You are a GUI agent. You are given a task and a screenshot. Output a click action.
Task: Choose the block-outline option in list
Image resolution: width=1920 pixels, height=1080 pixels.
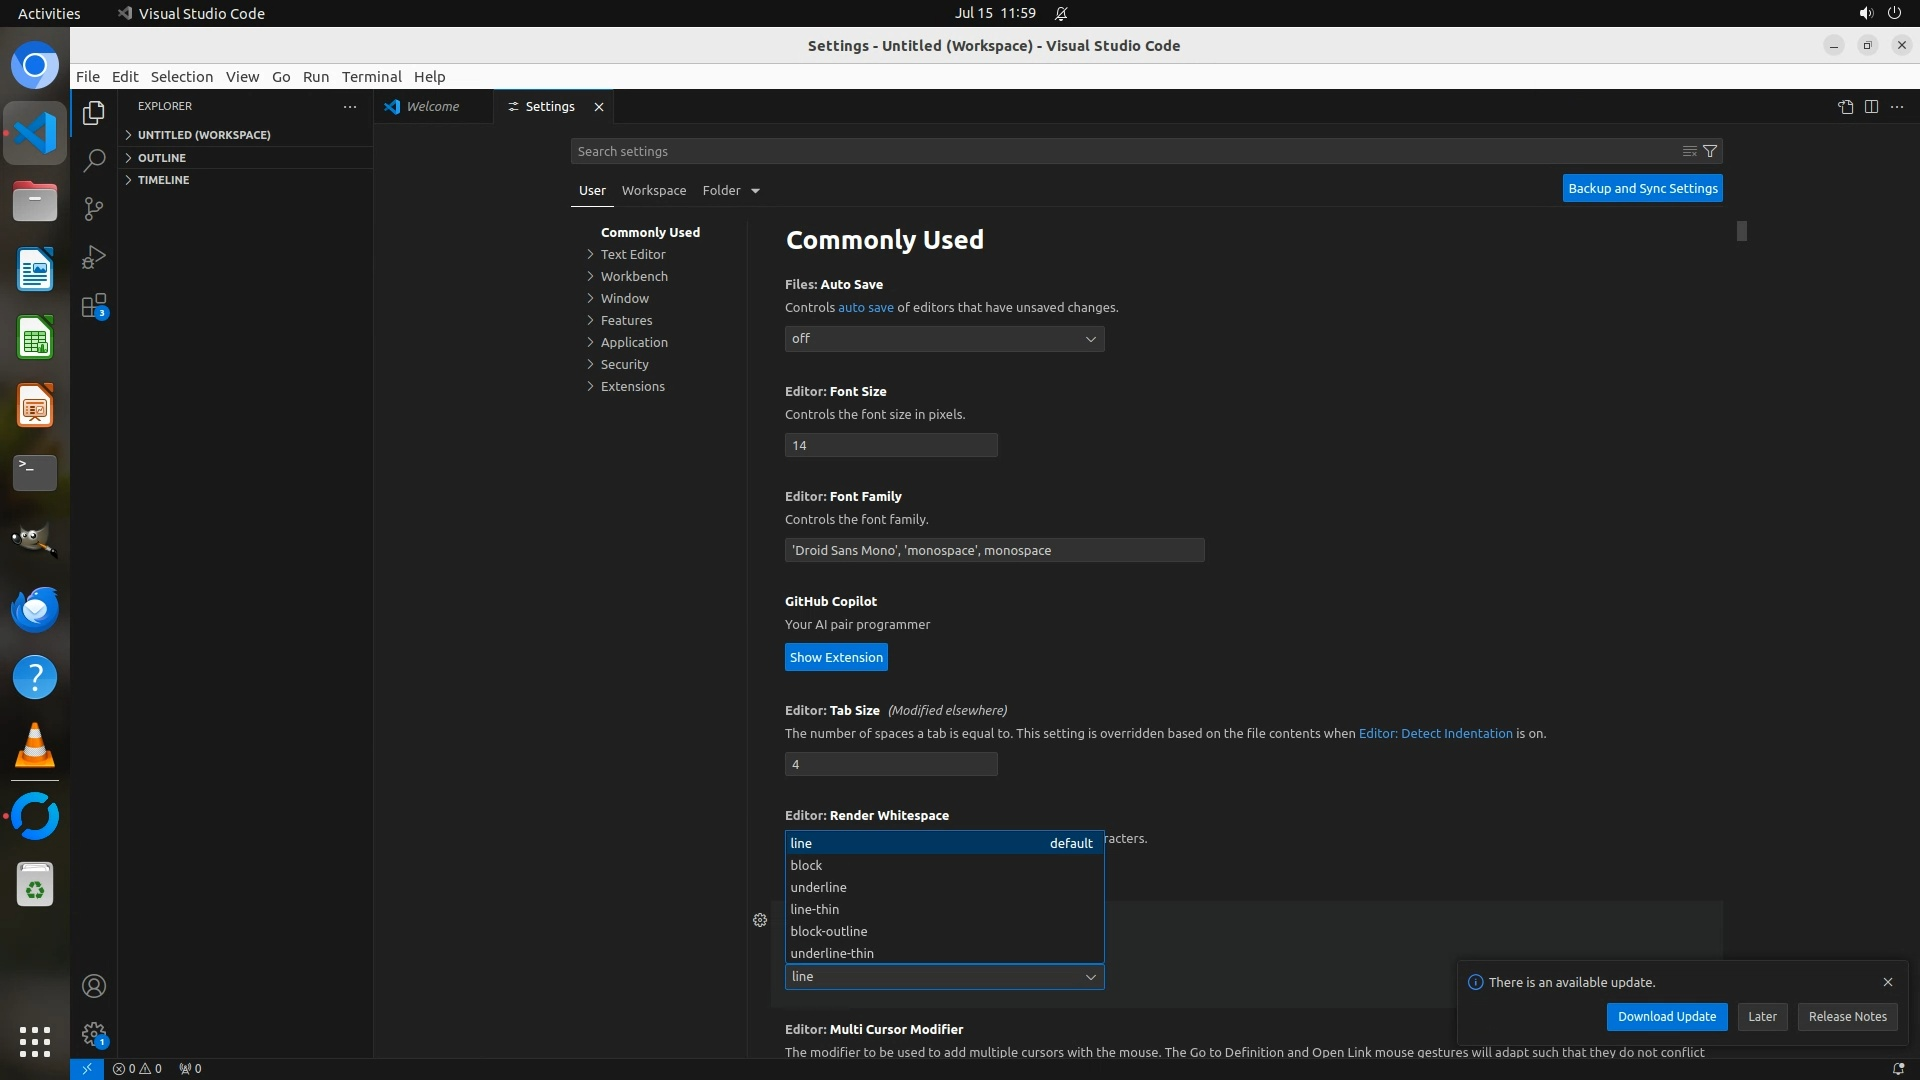tap(829, 931)
